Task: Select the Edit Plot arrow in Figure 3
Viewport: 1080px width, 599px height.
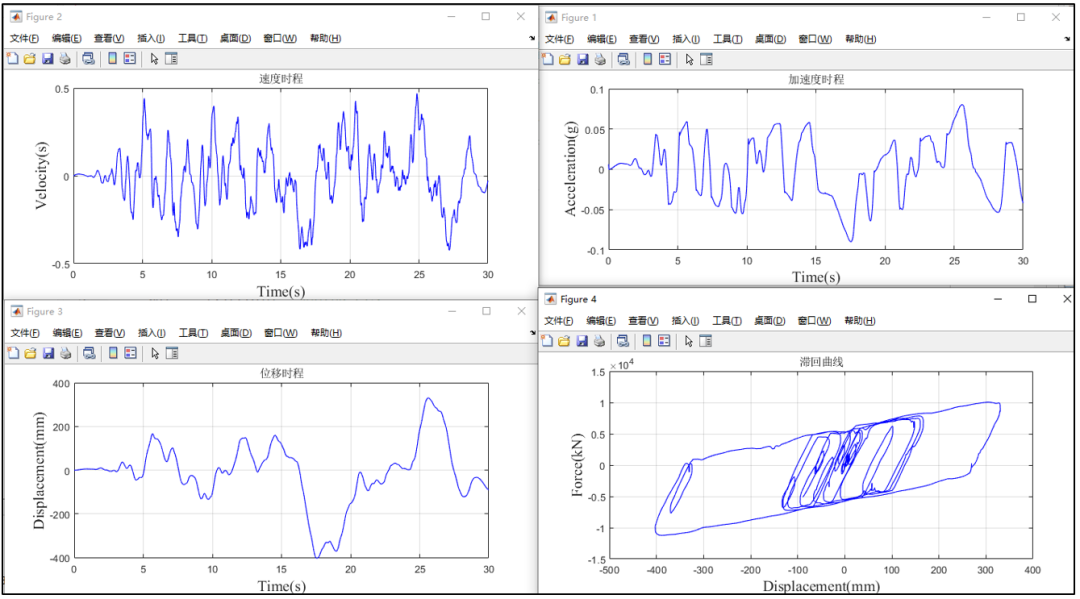Action: tap(155, 354)
